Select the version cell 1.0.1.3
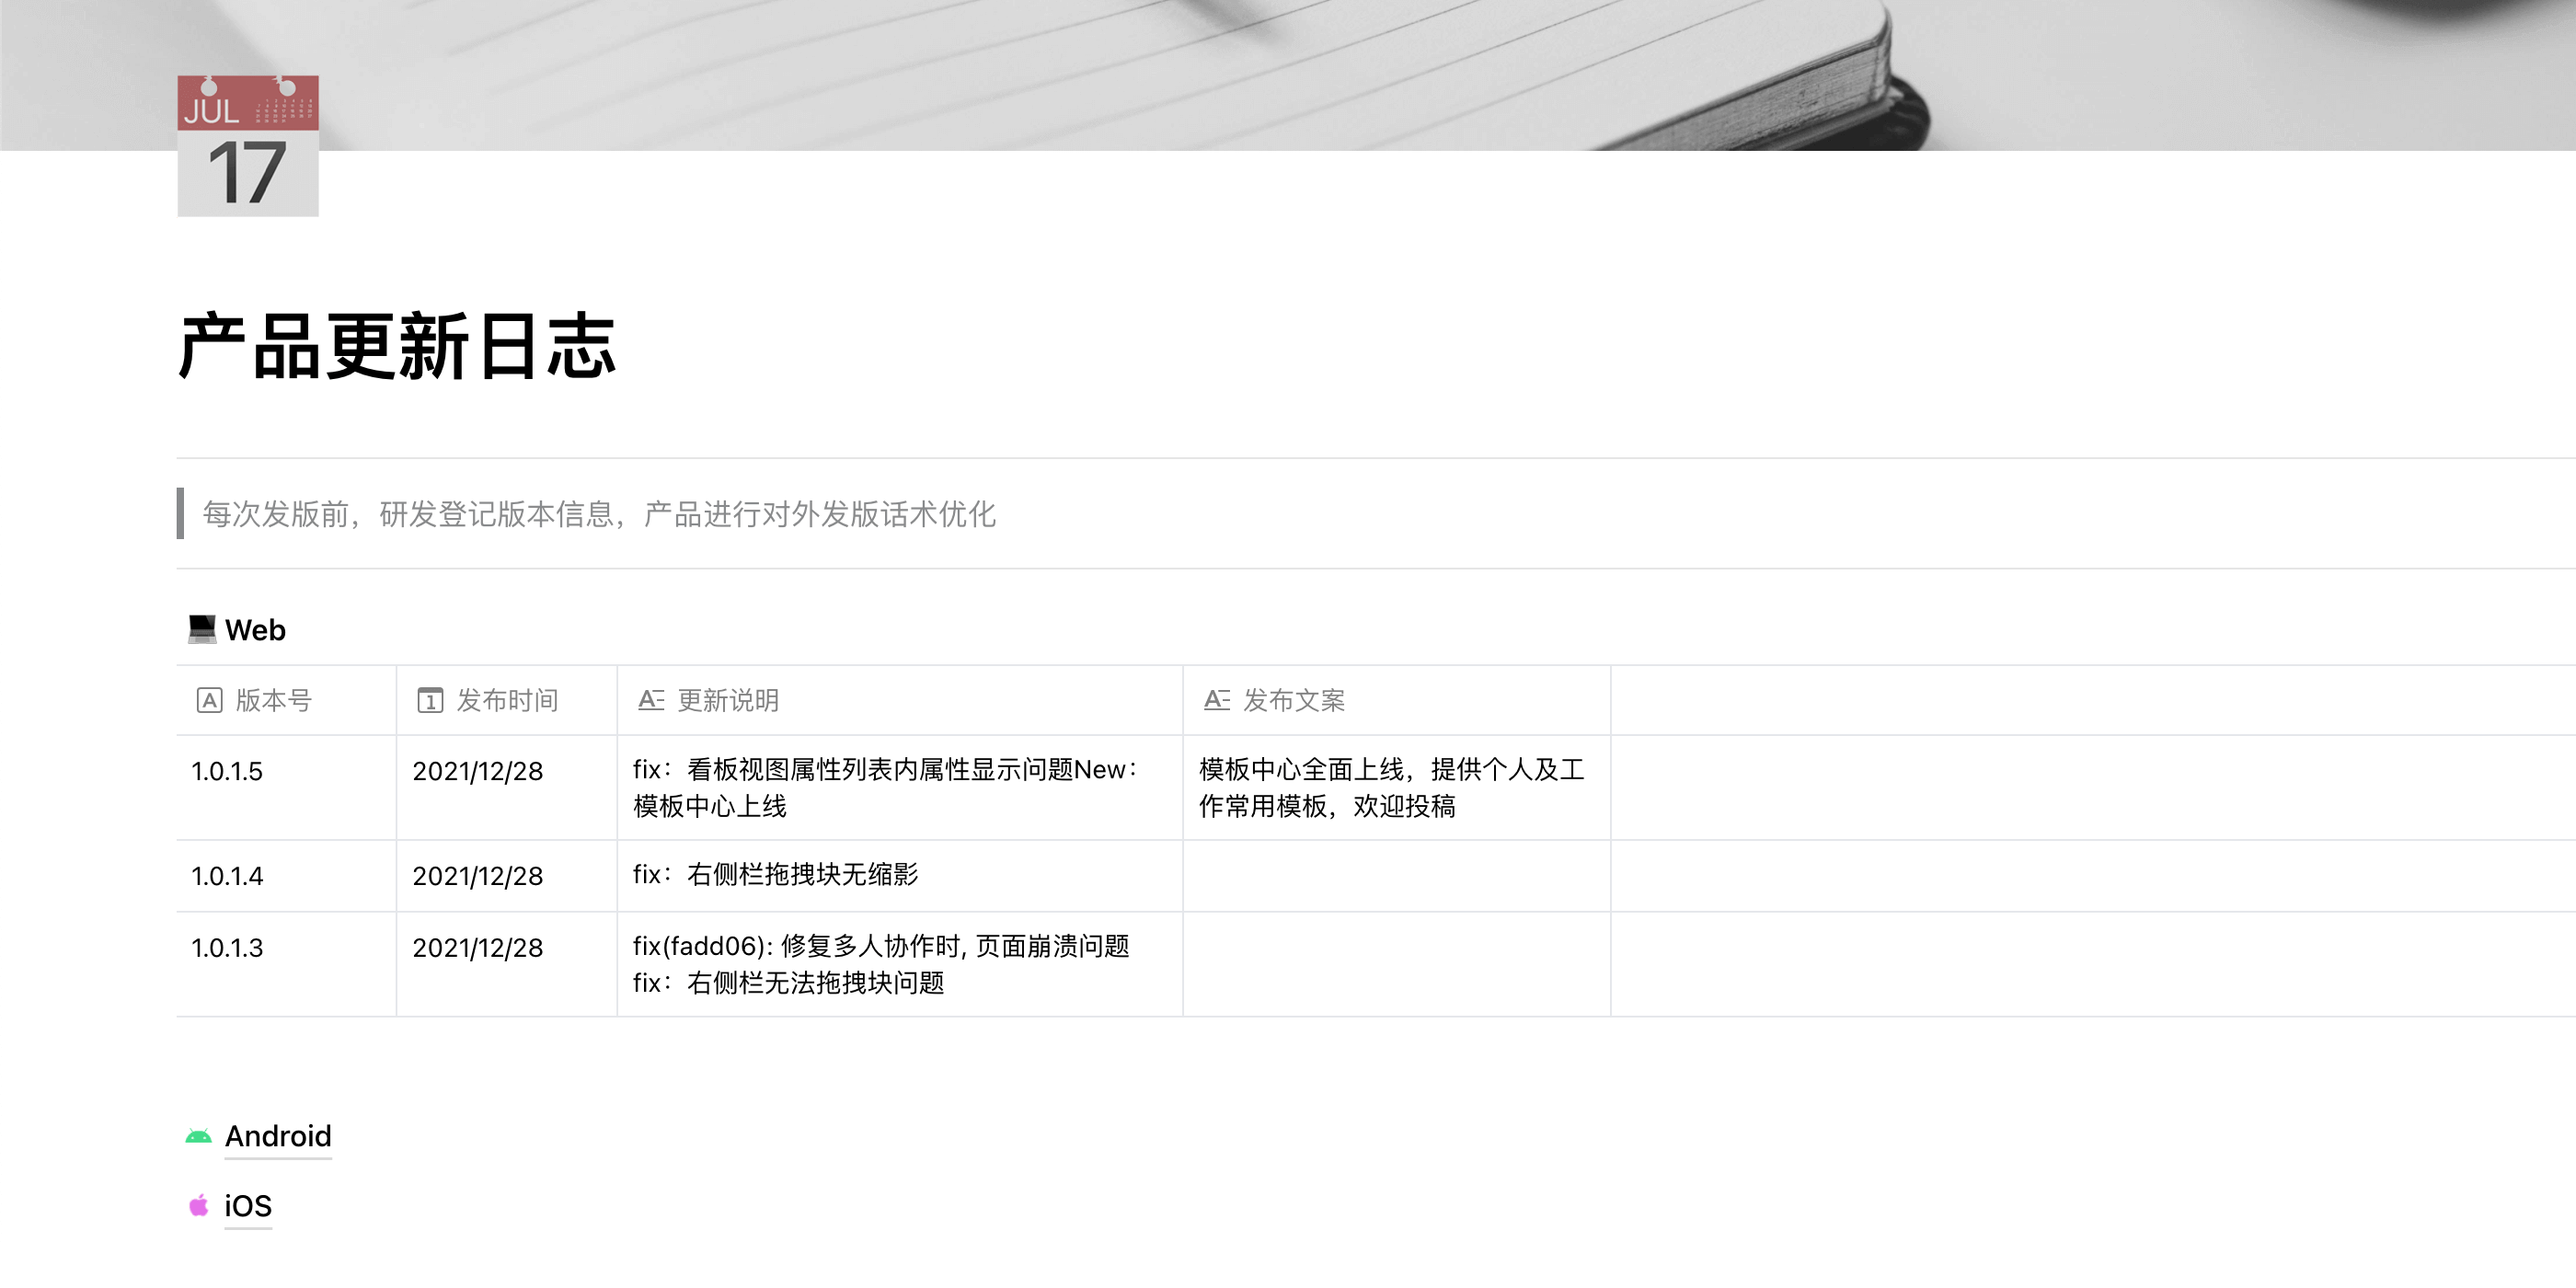The width and height of the screenshot is (2576, 1288). coord(226,948)
